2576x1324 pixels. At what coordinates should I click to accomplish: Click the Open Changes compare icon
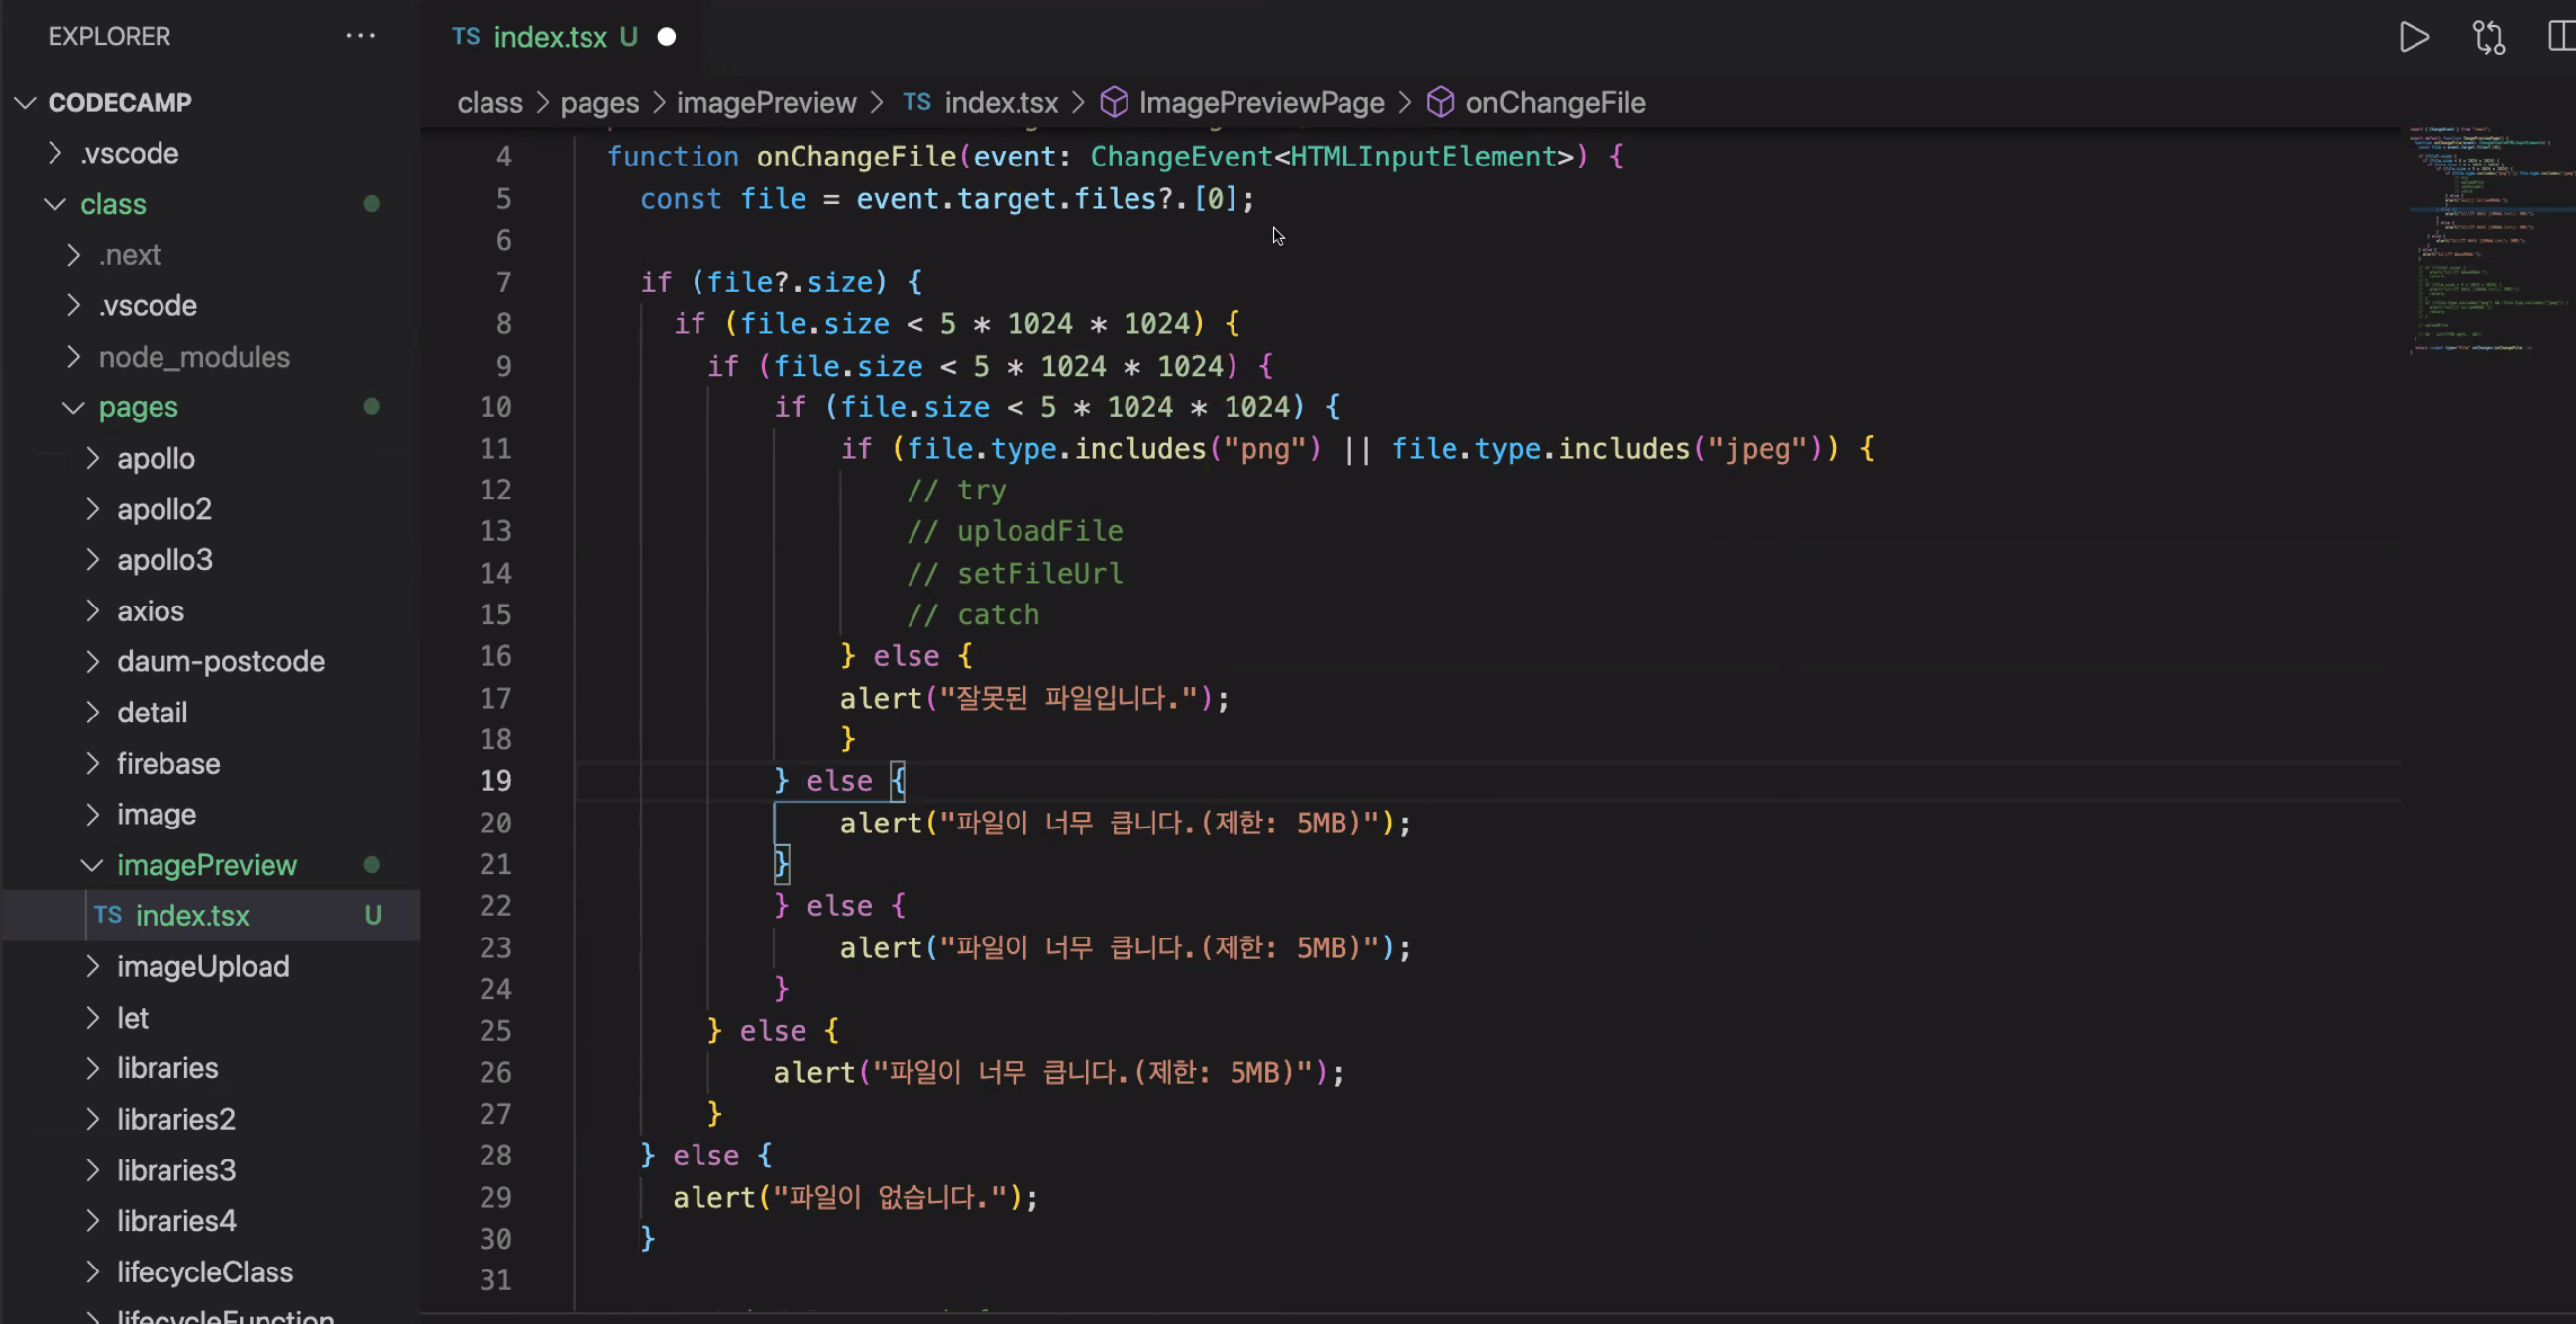(2488, 37)
